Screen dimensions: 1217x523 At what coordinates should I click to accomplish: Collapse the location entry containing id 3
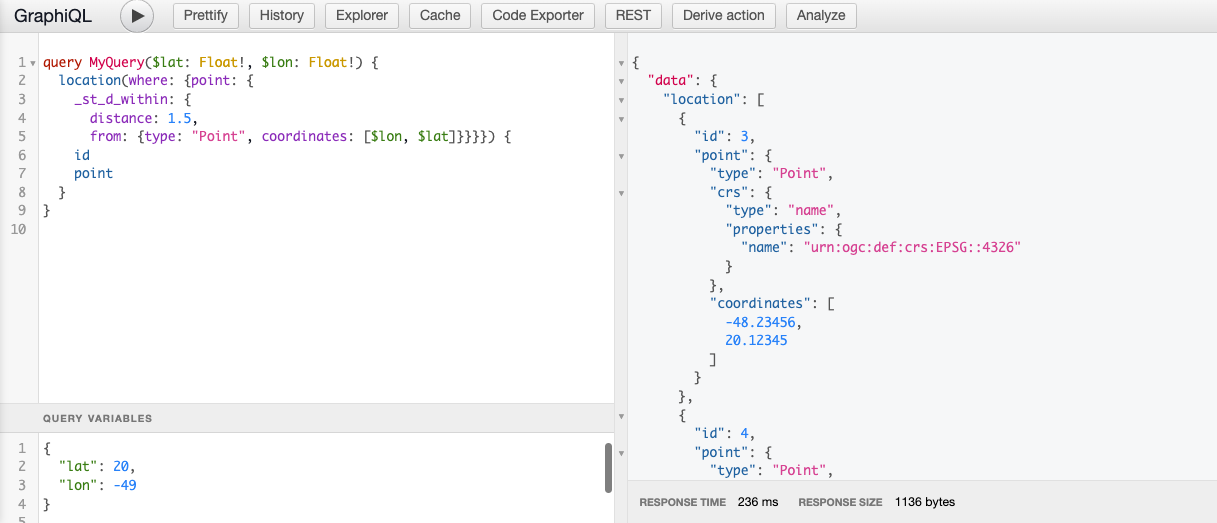click(621, 119)
